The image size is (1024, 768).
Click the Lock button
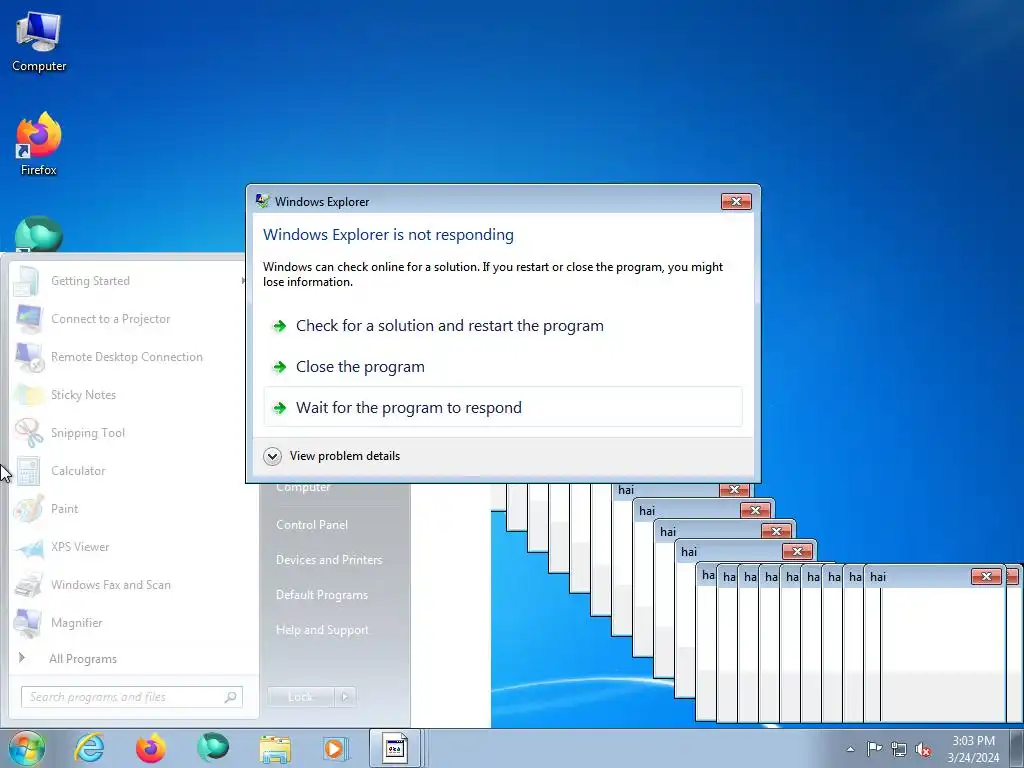300,697
